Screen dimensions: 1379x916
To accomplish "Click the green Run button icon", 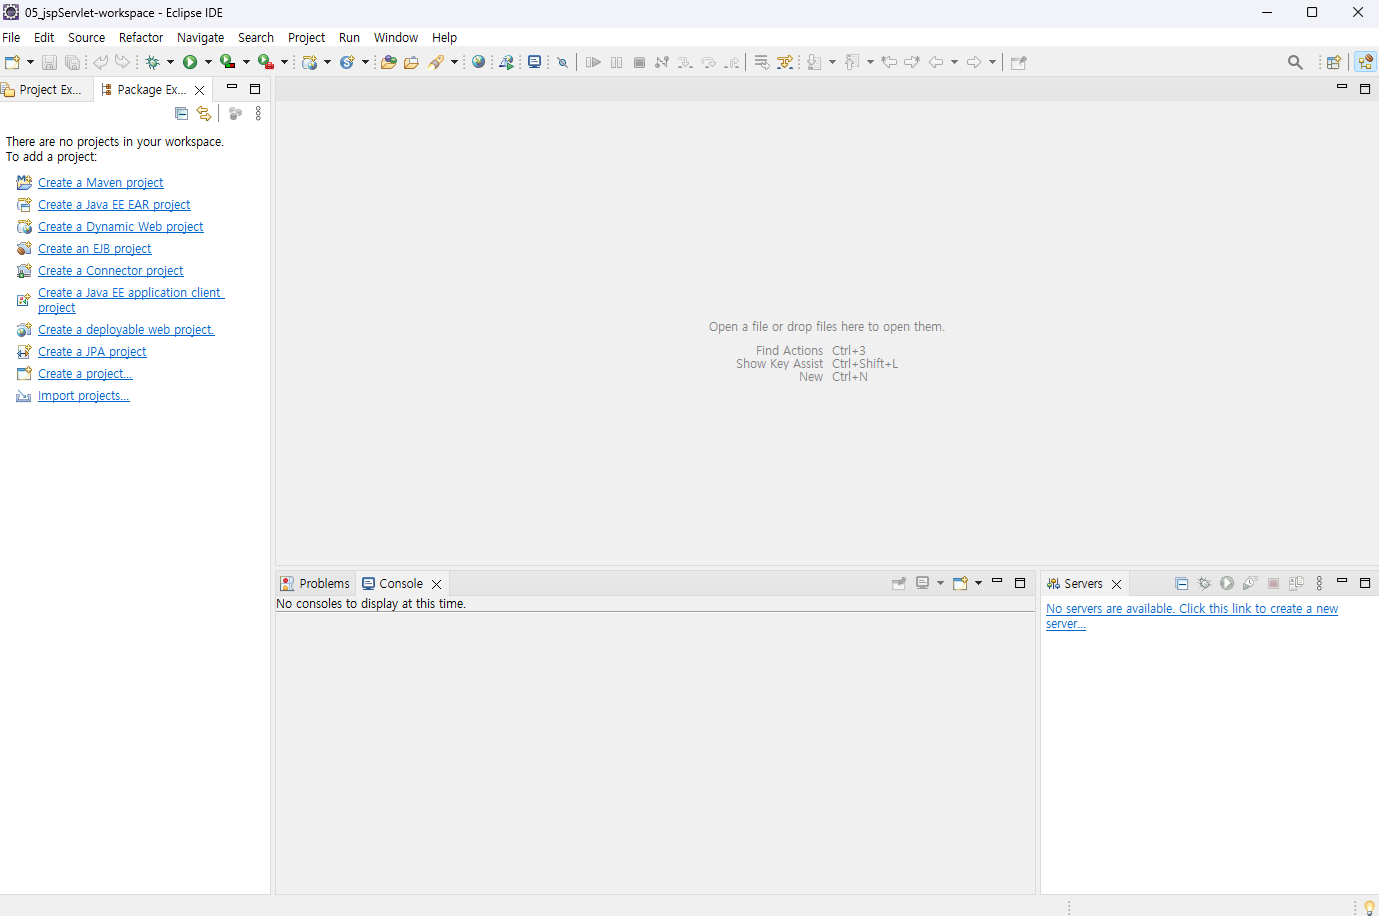I will point(190,62).
